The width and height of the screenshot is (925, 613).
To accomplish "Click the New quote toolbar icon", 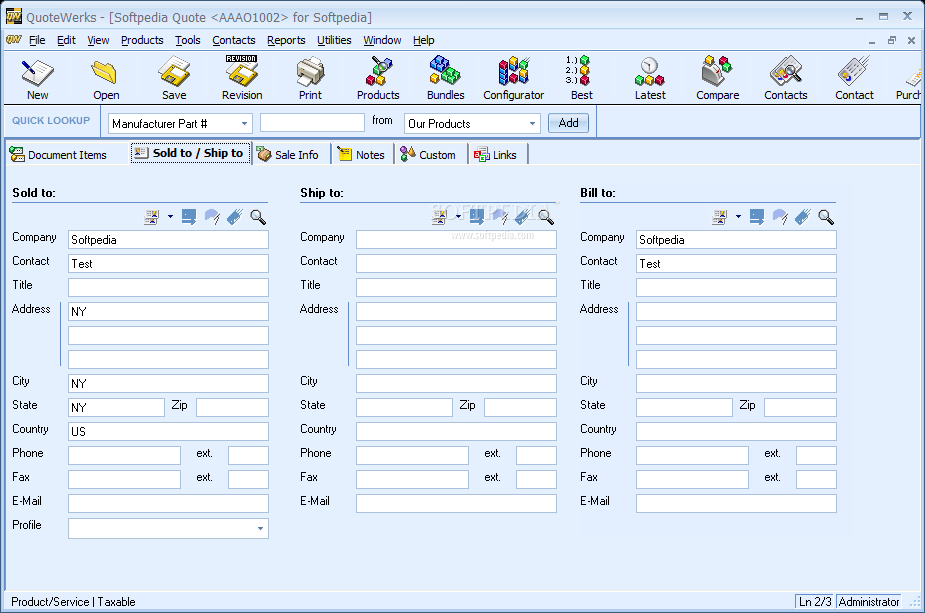I will [x=37, y=79].
